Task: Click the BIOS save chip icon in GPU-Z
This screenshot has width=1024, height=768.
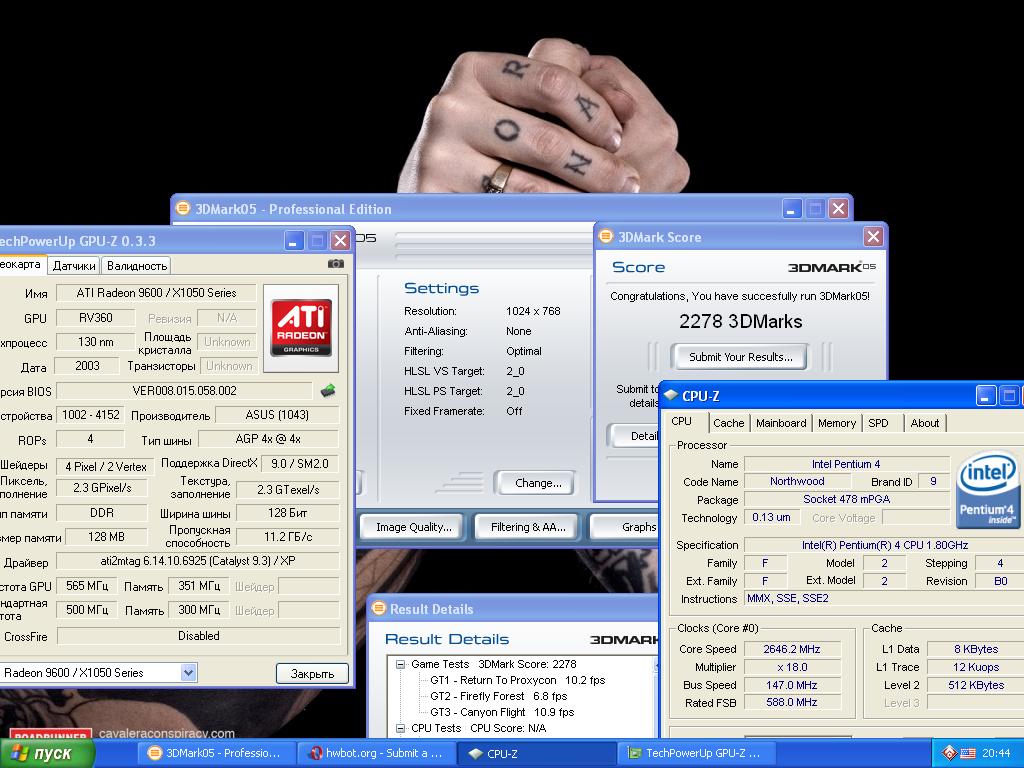Action: (x=328, y=391)
